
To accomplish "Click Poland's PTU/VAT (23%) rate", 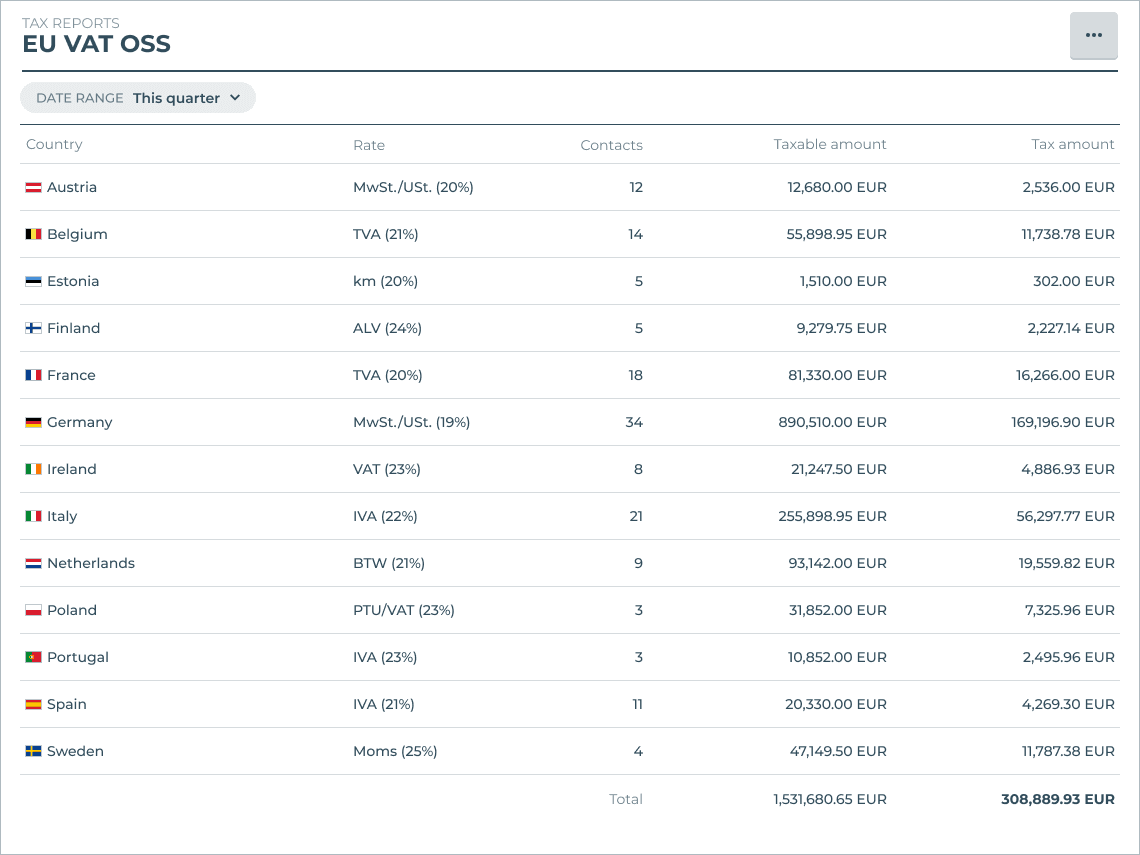I will [x=404, y=611].
